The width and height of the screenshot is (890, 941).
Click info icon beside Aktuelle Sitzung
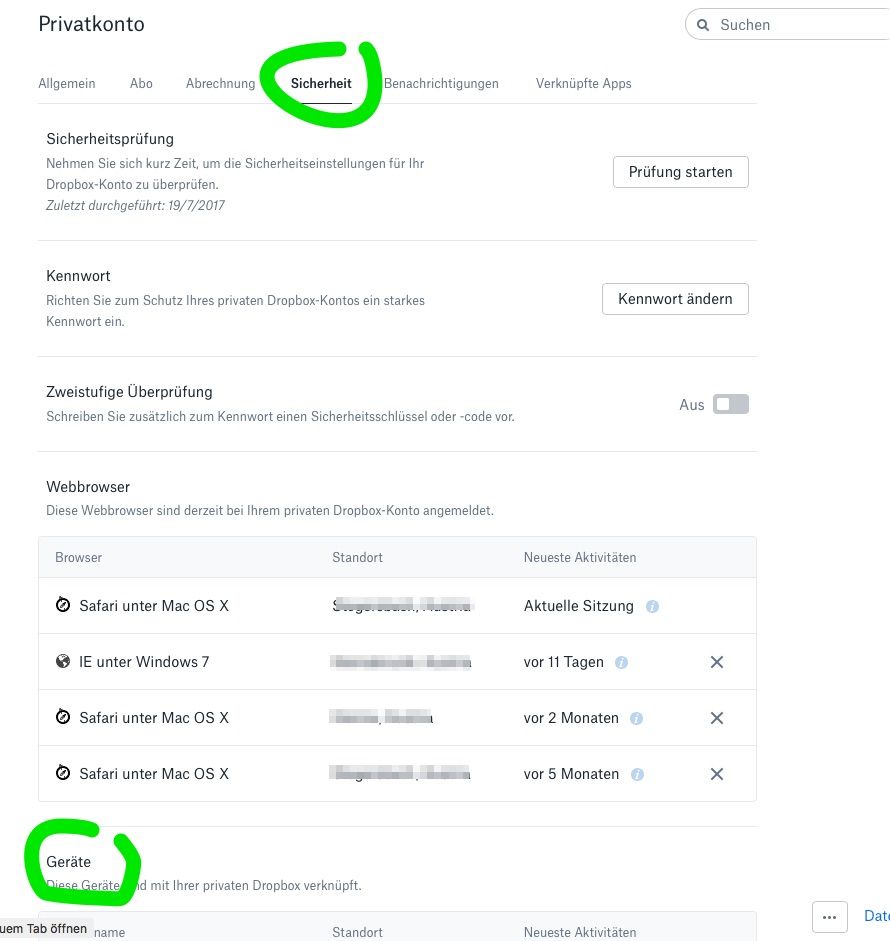pos(652,606)
